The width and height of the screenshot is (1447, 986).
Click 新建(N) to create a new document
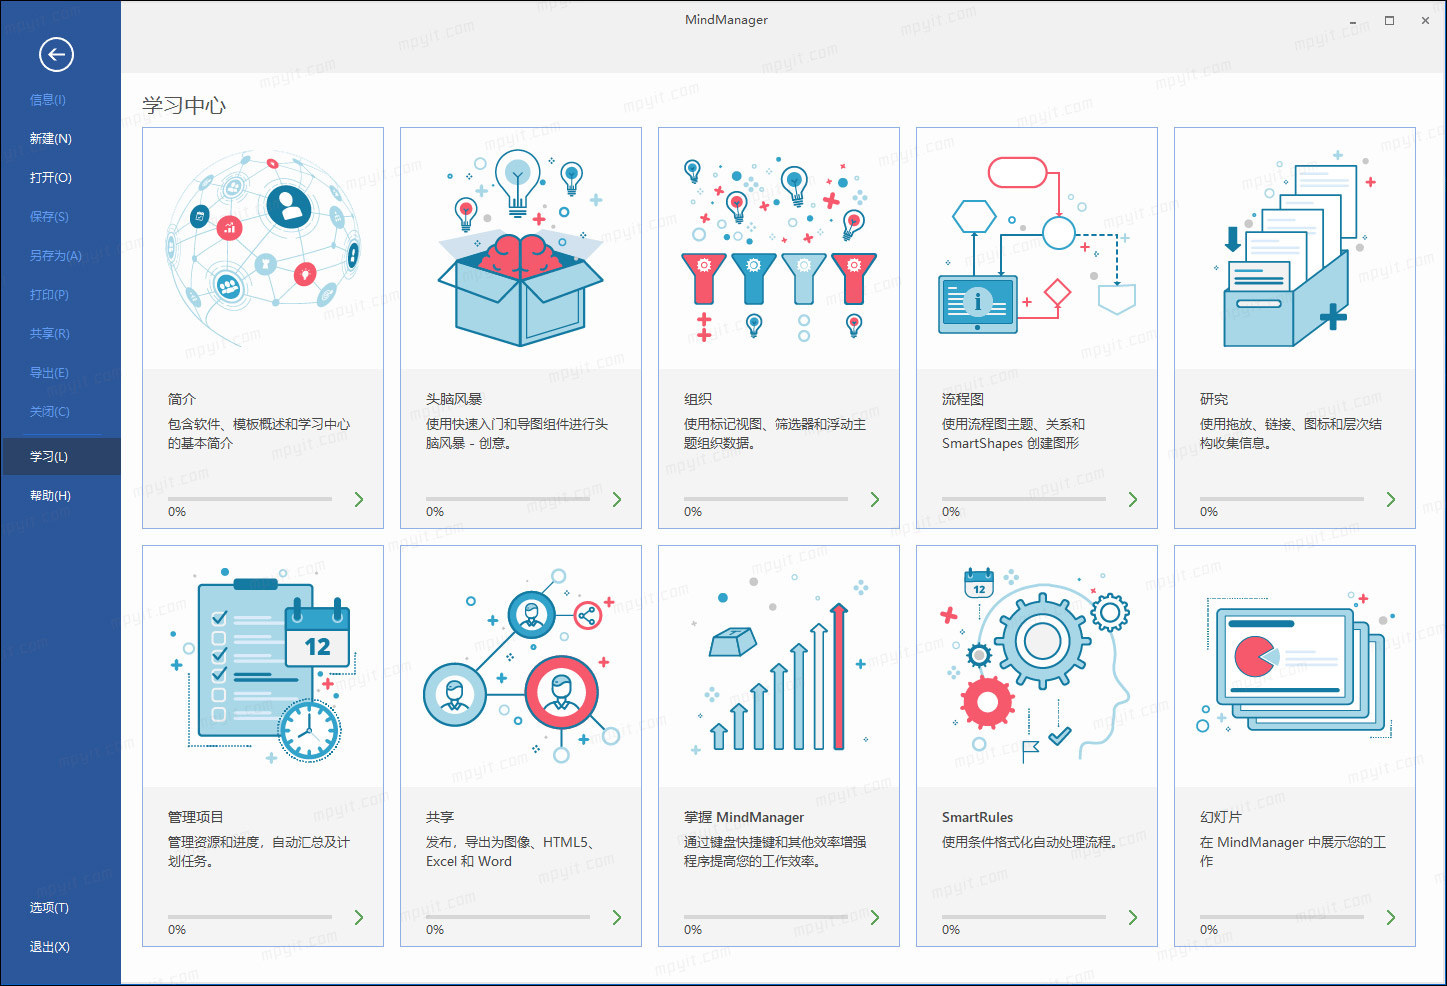50,138
